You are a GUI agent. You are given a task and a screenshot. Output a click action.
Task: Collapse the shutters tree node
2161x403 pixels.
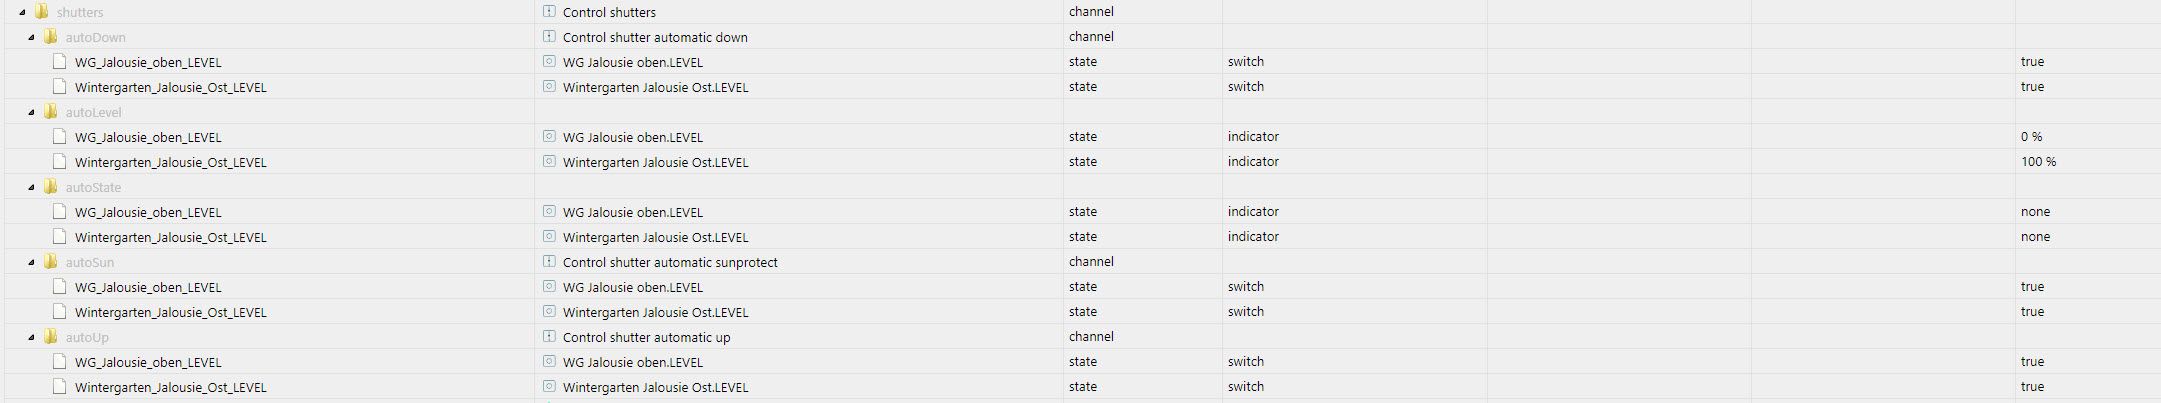pyautogui.click(x=22, y=13)
